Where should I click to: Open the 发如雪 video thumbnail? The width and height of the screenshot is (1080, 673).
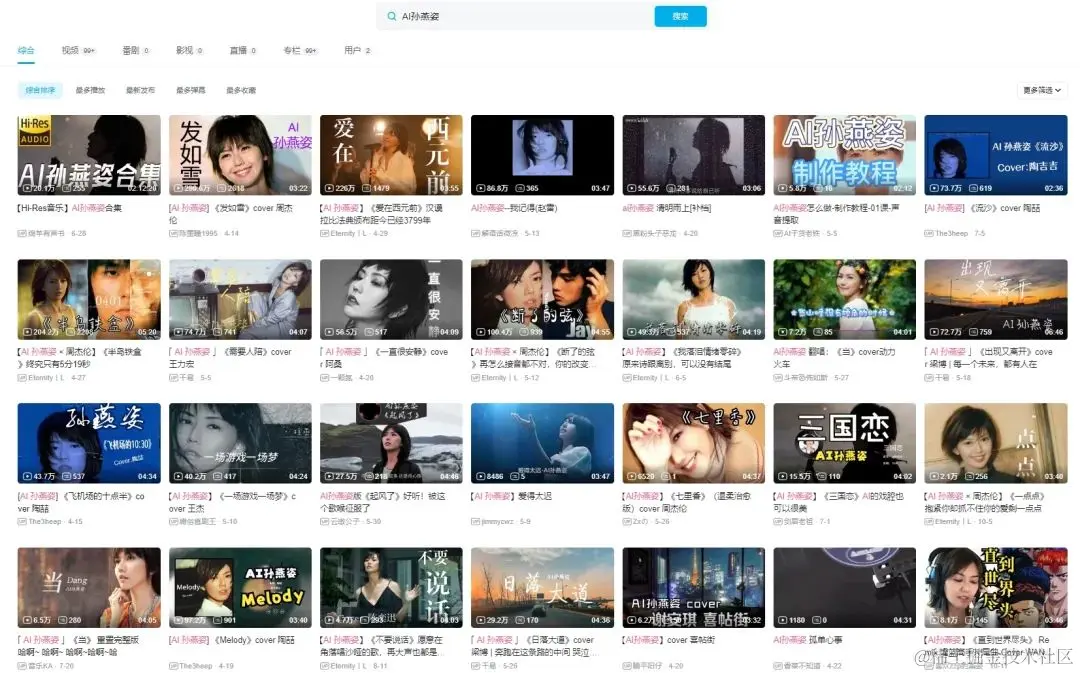coord(240,155)
